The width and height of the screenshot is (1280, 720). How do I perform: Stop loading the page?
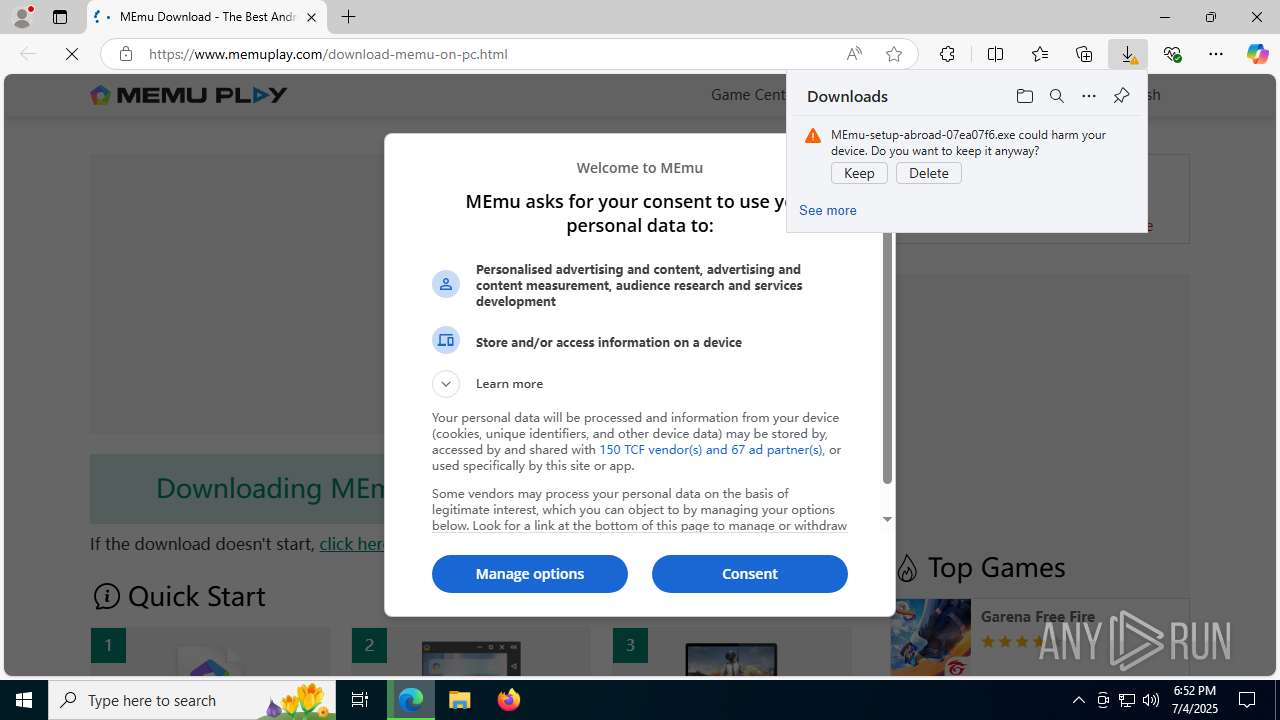72,54
